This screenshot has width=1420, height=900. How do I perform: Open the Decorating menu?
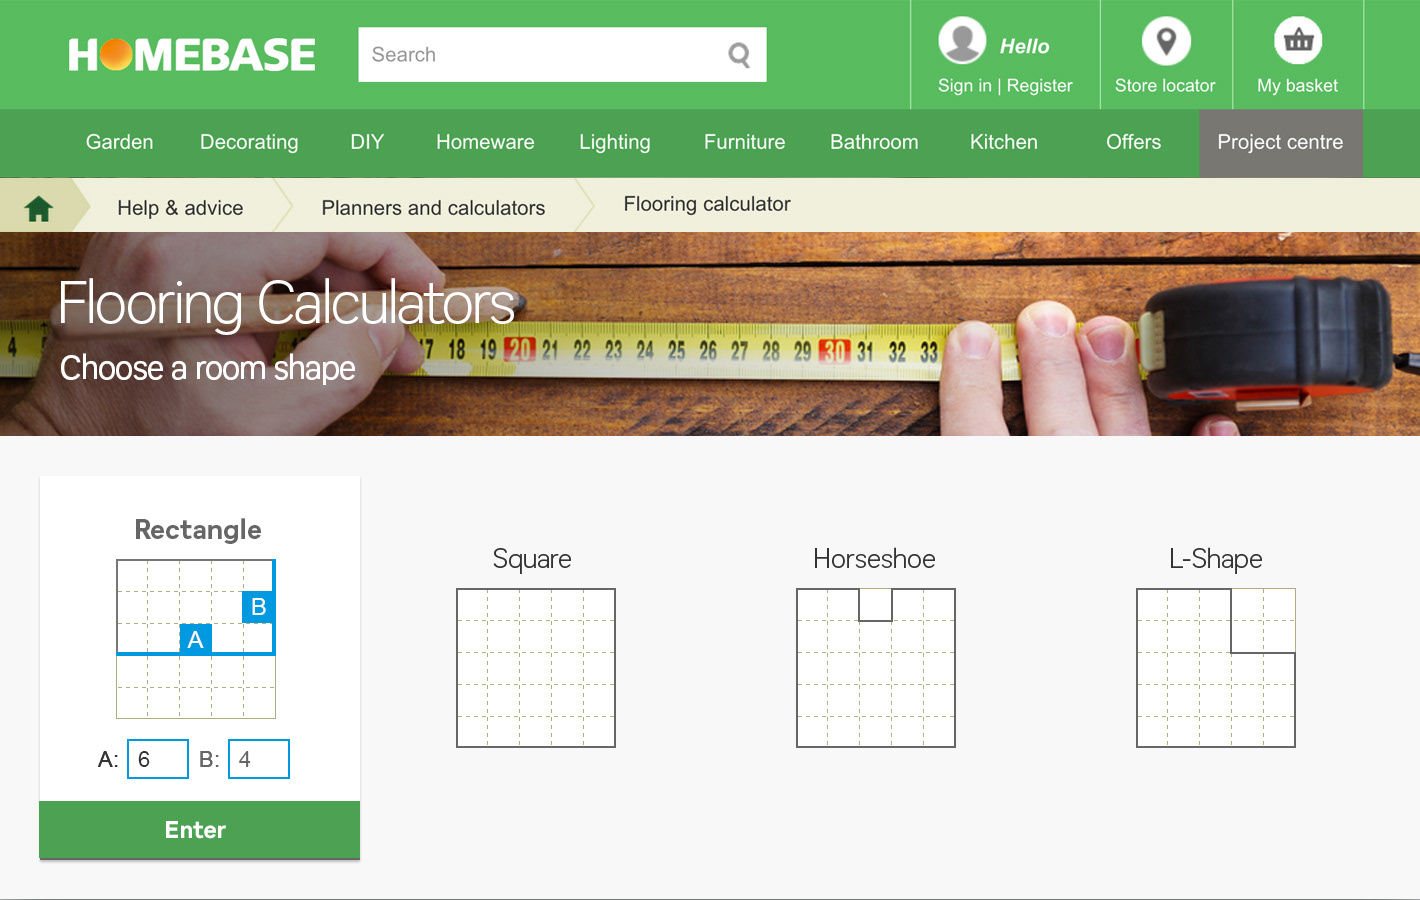tap(249, 142)
